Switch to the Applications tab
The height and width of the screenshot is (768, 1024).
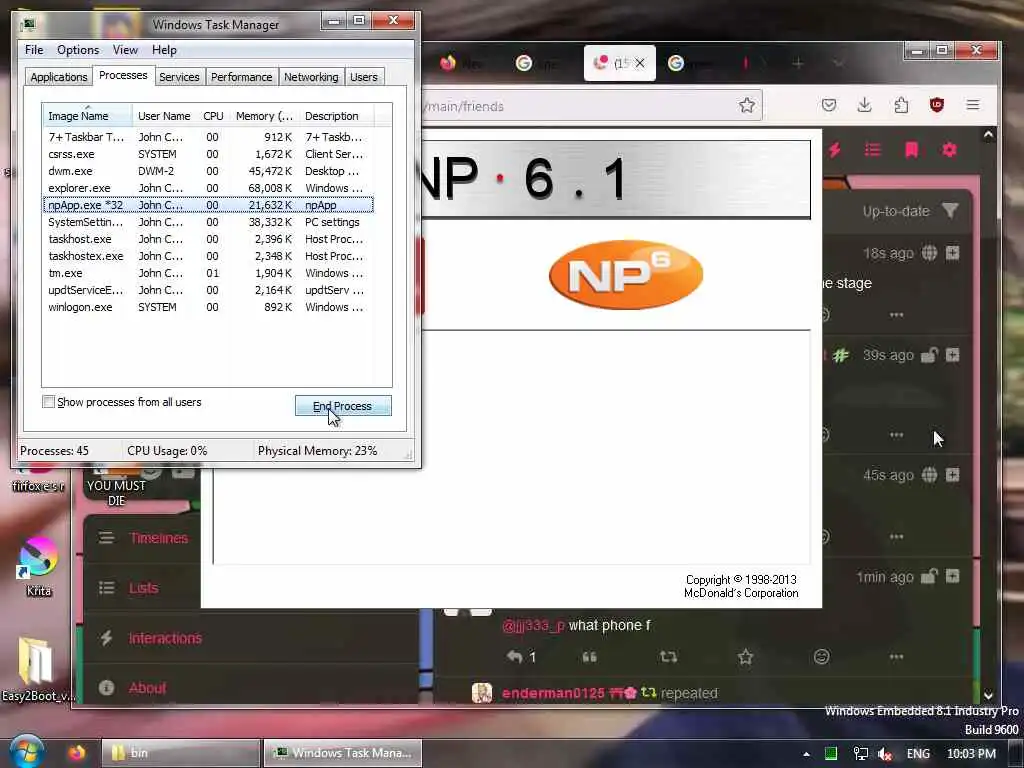pyautogui.click(x=59, y=77)
